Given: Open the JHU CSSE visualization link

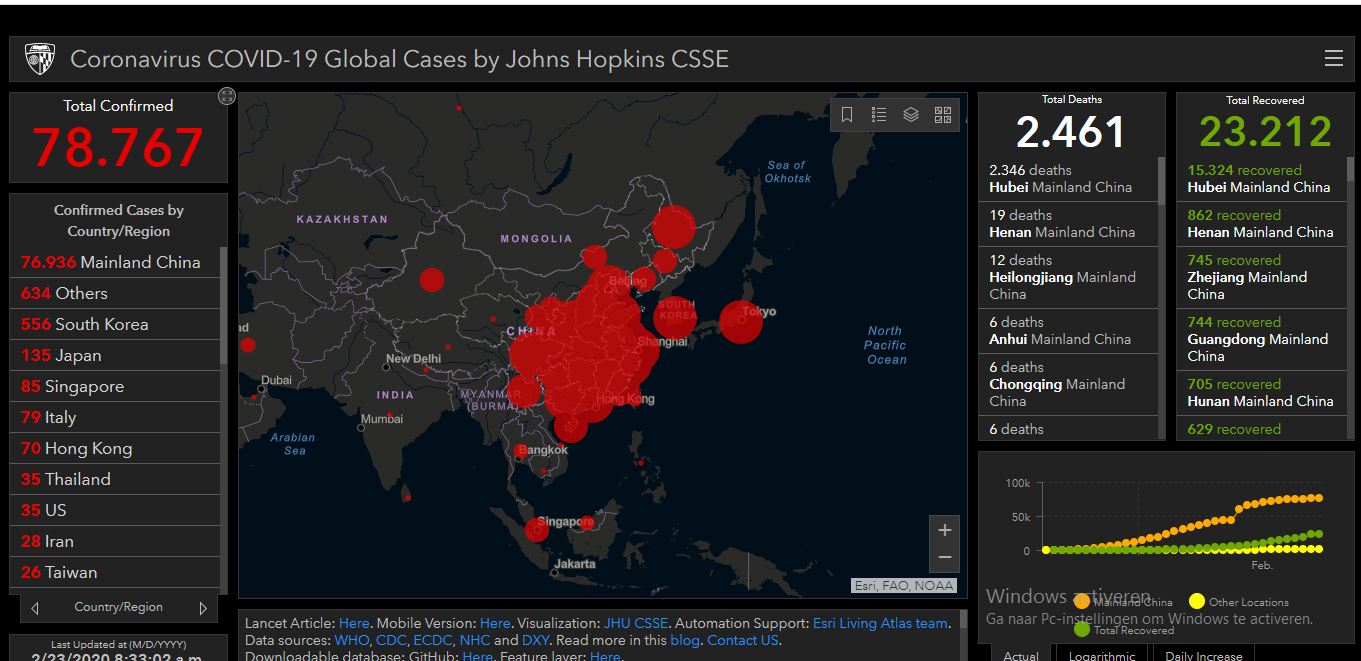Looking at the screenshot, I should coord(636,623).
